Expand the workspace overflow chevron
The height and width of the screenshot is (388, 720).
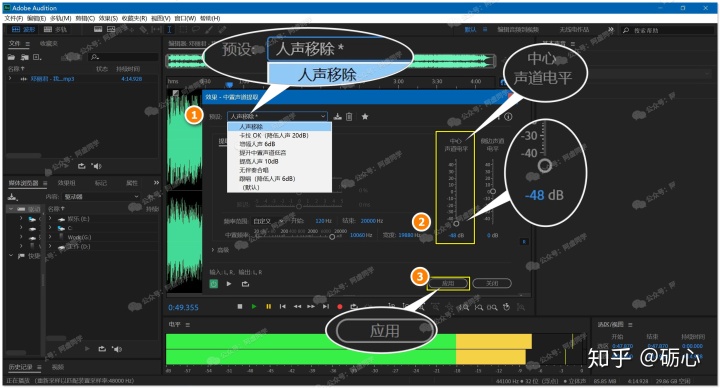[610, 29]
